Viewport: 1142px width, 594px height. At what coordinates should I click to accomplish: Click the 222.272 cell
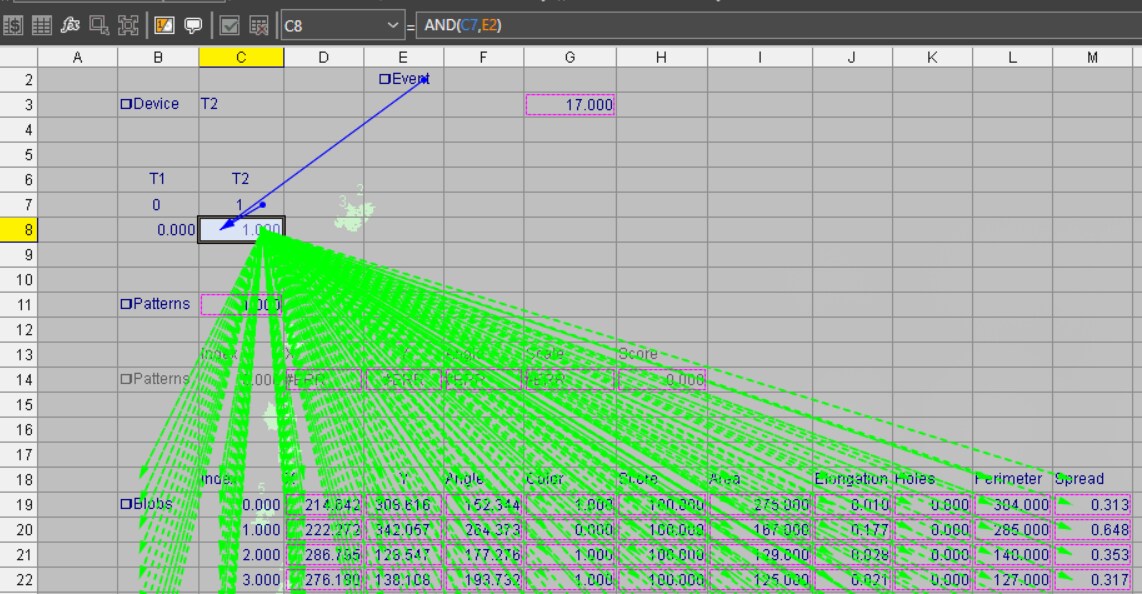coord(323,530)
